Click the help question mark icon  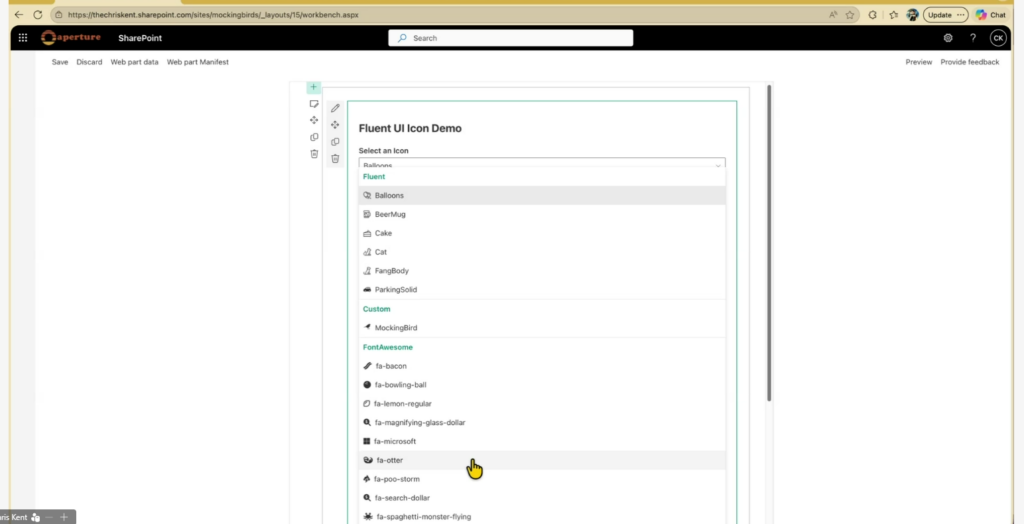(973, 38)
